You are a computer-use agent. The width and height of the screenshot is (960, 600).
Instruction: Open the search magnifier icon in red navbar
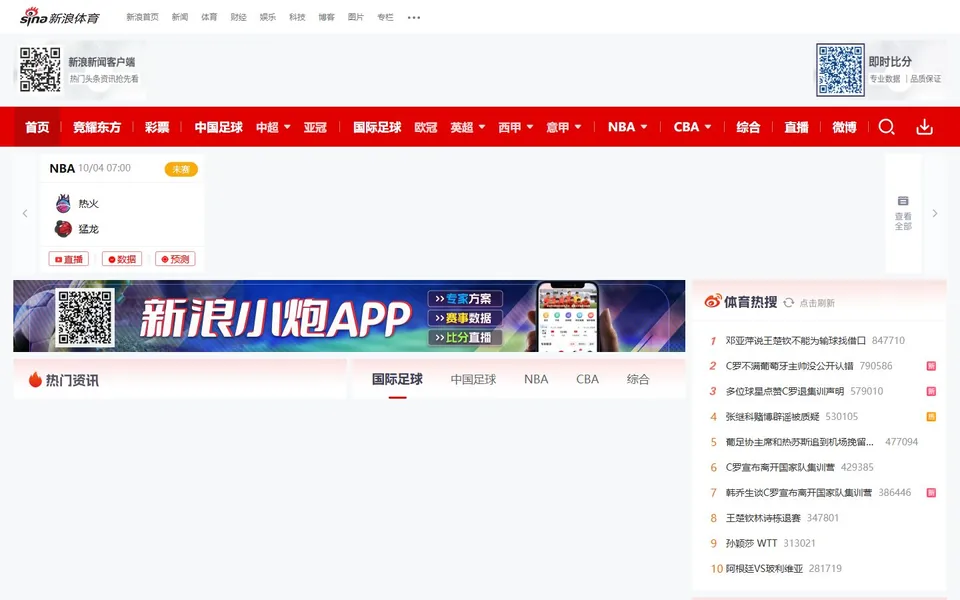coord(887,127)
